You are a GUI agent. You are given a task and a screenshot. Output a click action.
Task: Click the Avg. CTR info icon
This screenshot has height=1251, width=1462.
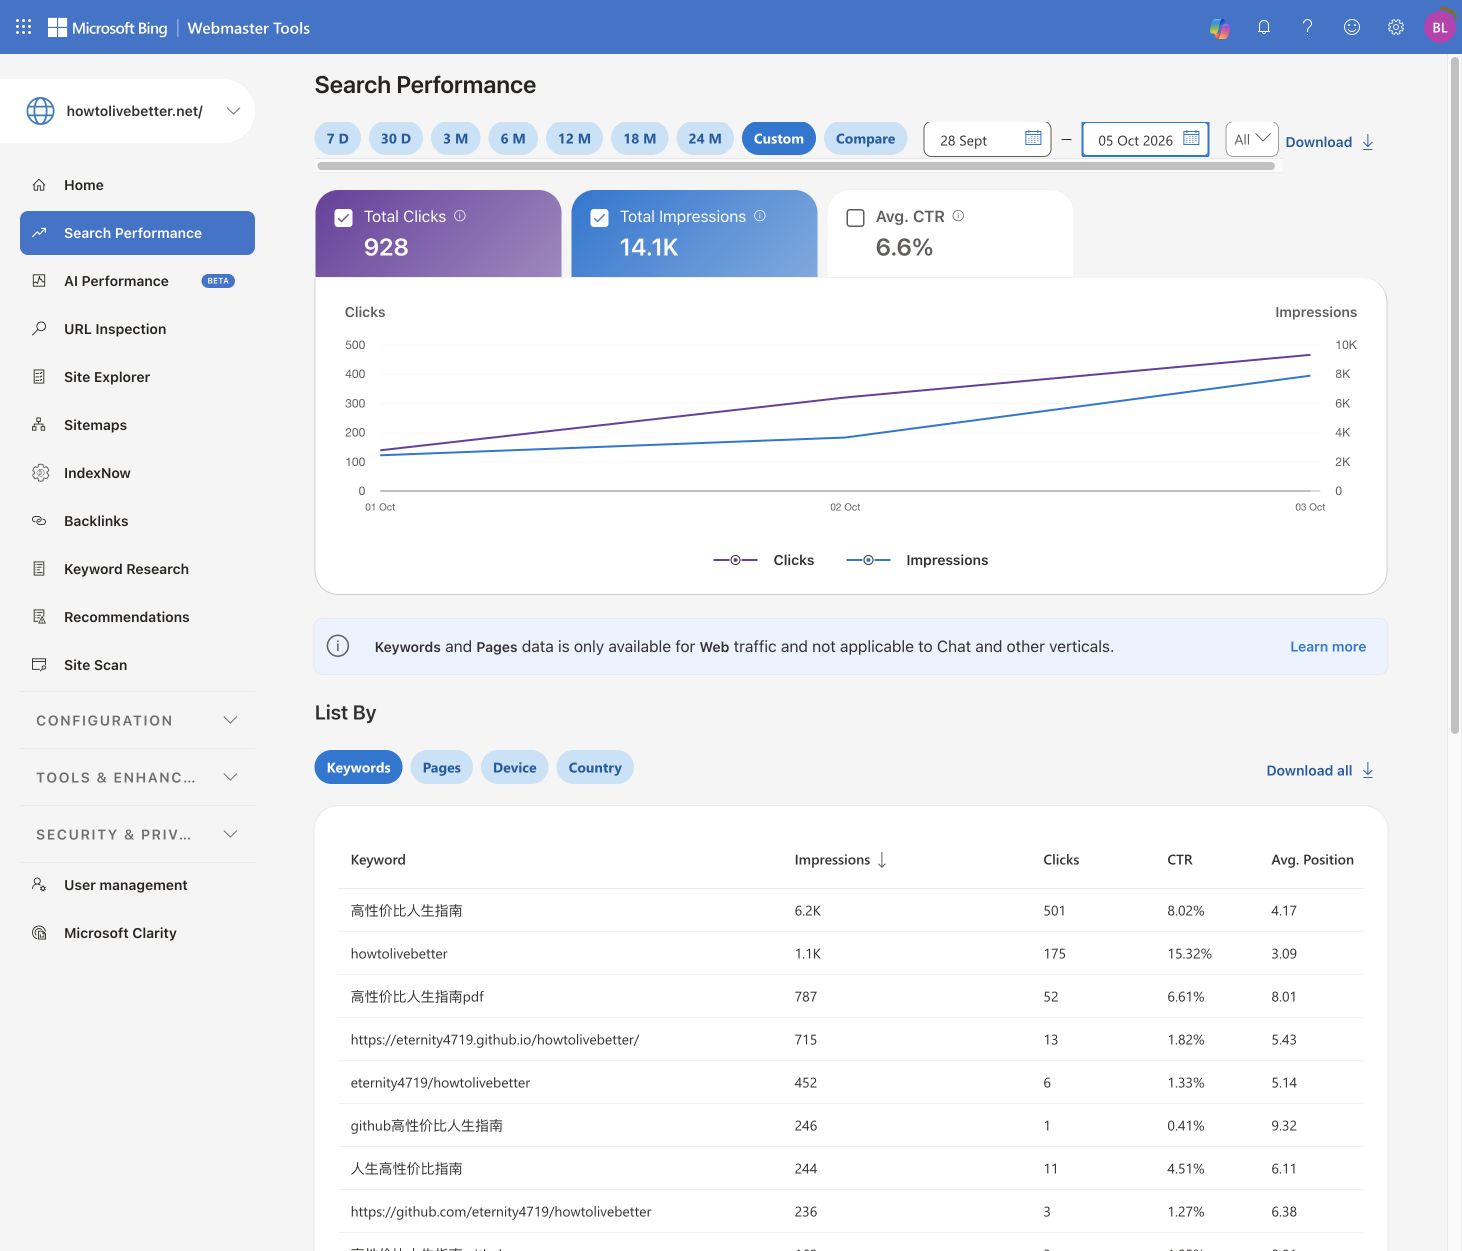click(958, 216)
